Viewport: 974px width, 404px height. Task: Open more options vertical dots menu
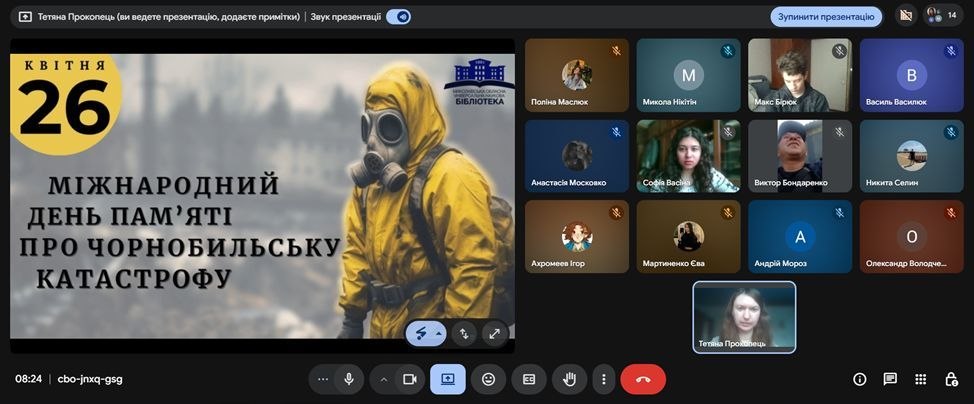click(x=602, y=379)
